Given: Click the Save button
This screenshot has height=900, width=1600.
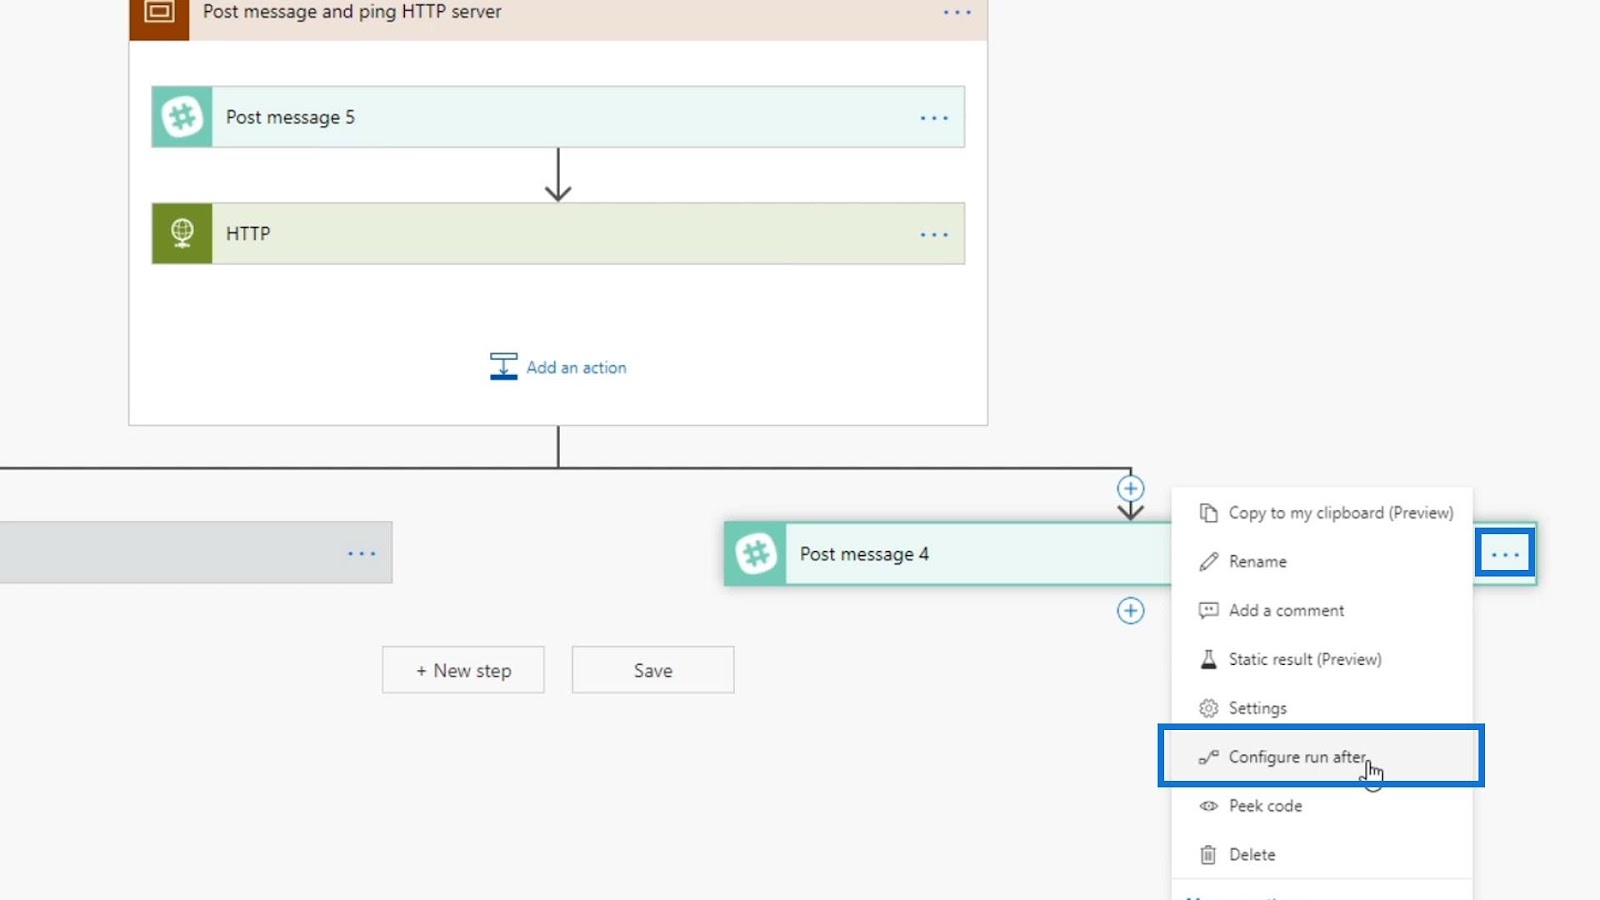Looking at the screenshot, I should click(653, 670).
